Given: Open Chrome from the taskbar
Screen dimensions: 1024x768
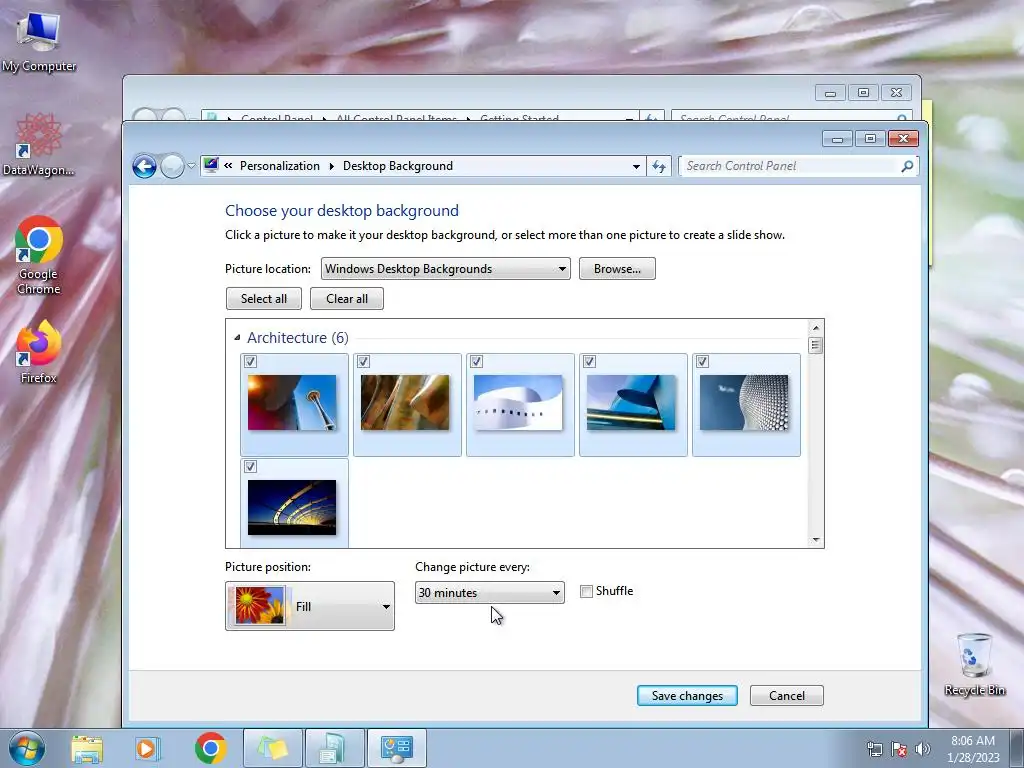Looking at the screenshot, I should pos(210,748).
